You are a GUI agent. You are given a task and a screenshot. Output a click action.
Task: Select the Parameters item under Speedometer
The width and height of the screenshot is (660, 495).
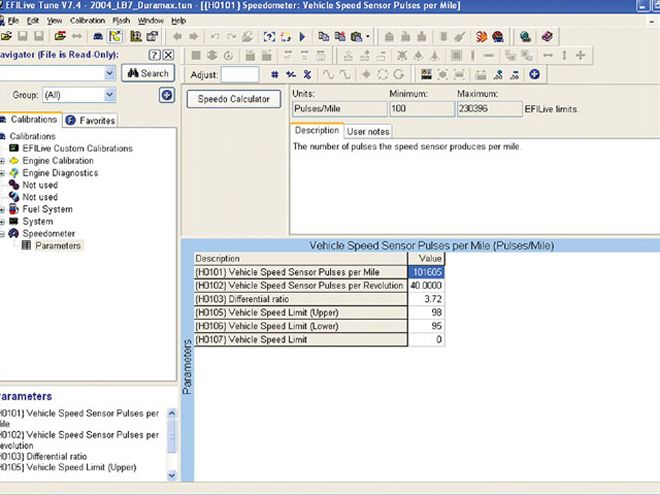pyautogui.click(x=58, y=246)
